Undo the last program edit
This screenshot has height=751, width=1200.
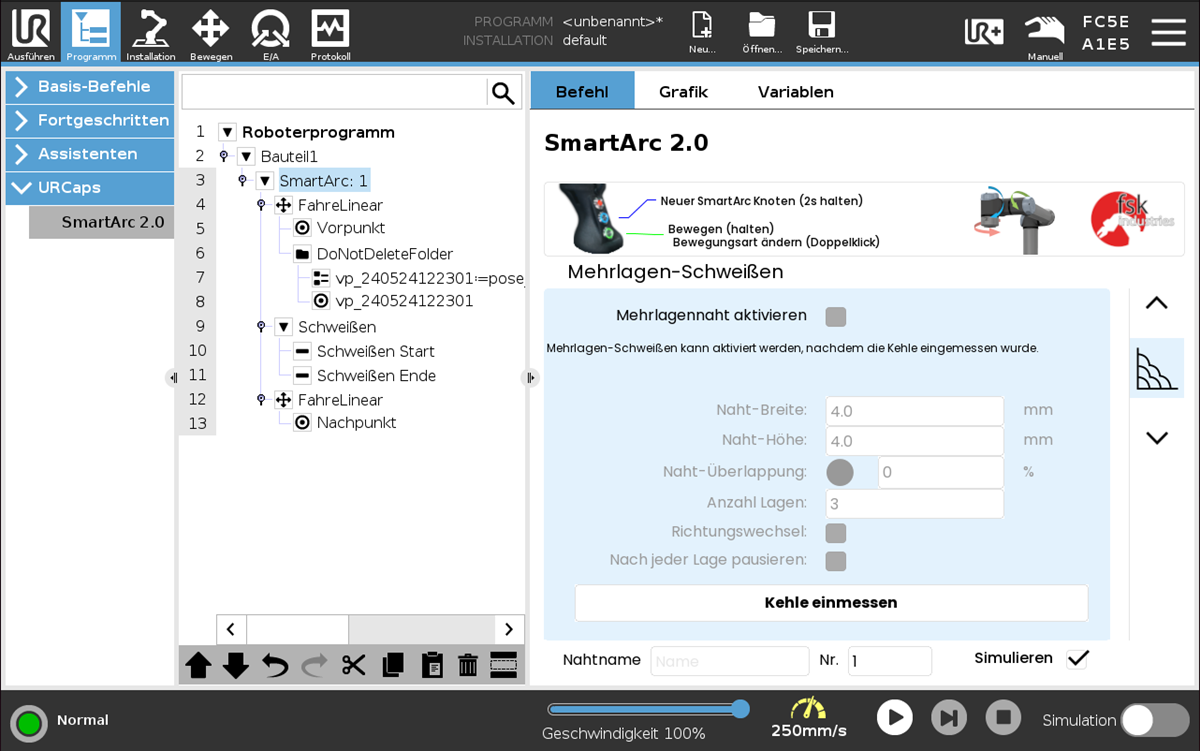(x=275, y=665)
